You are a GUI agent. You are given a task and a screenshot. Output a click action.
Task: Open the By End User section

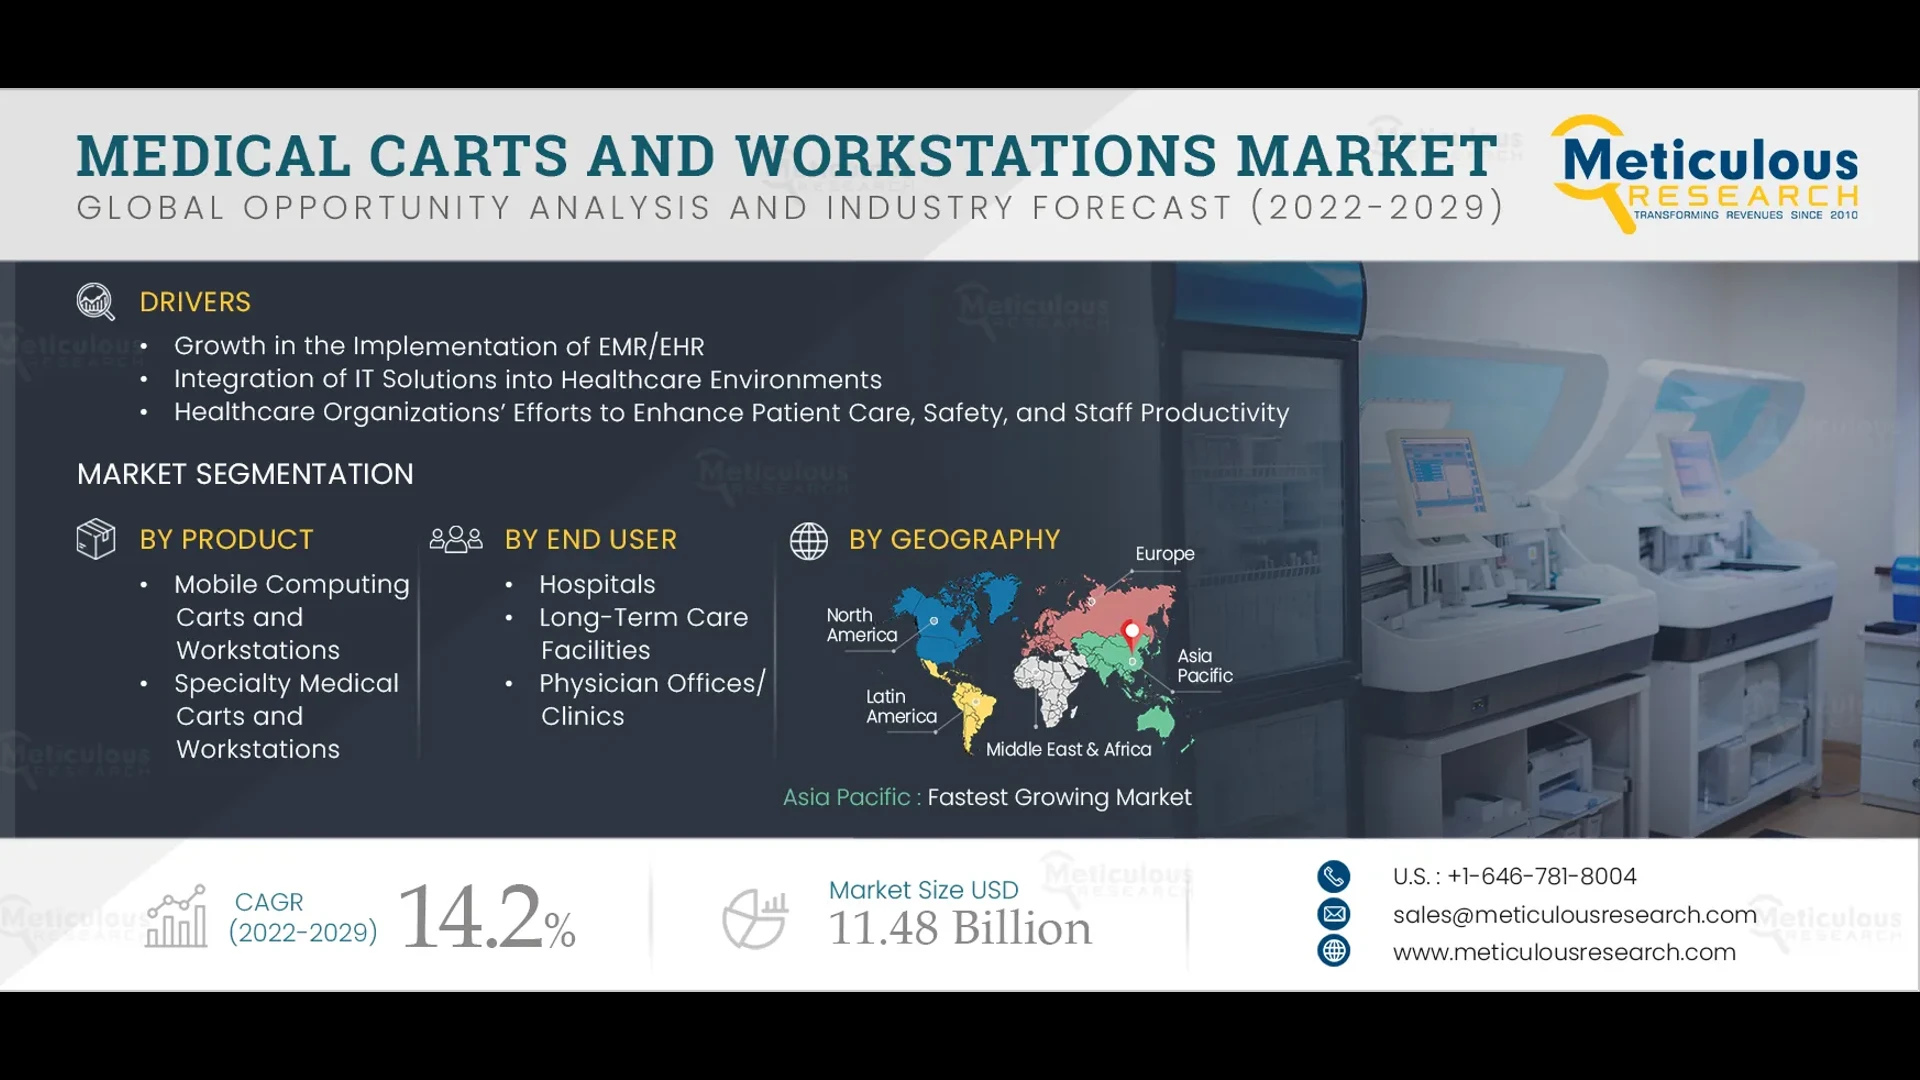coord(590,540)
